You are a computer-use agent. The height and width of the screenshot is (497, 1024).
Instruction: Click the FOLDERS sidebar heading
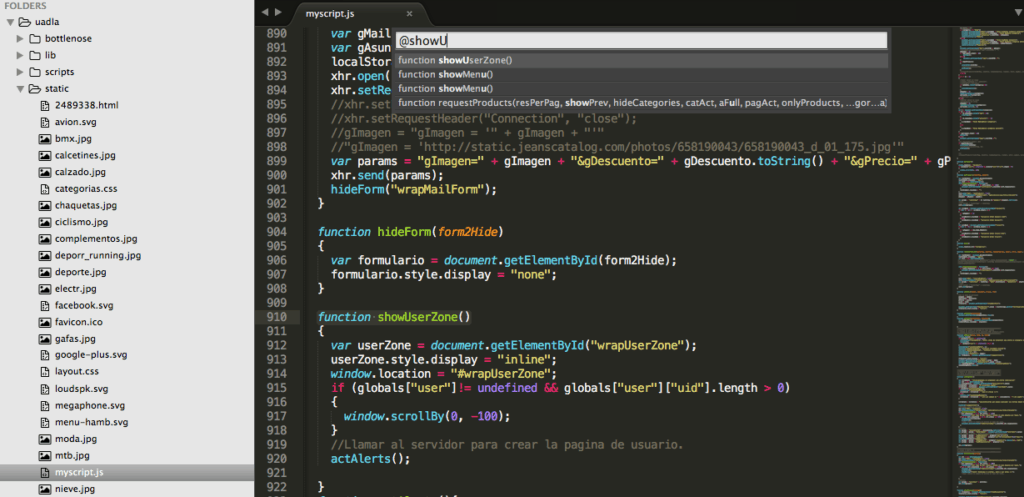tap(25, 5)
